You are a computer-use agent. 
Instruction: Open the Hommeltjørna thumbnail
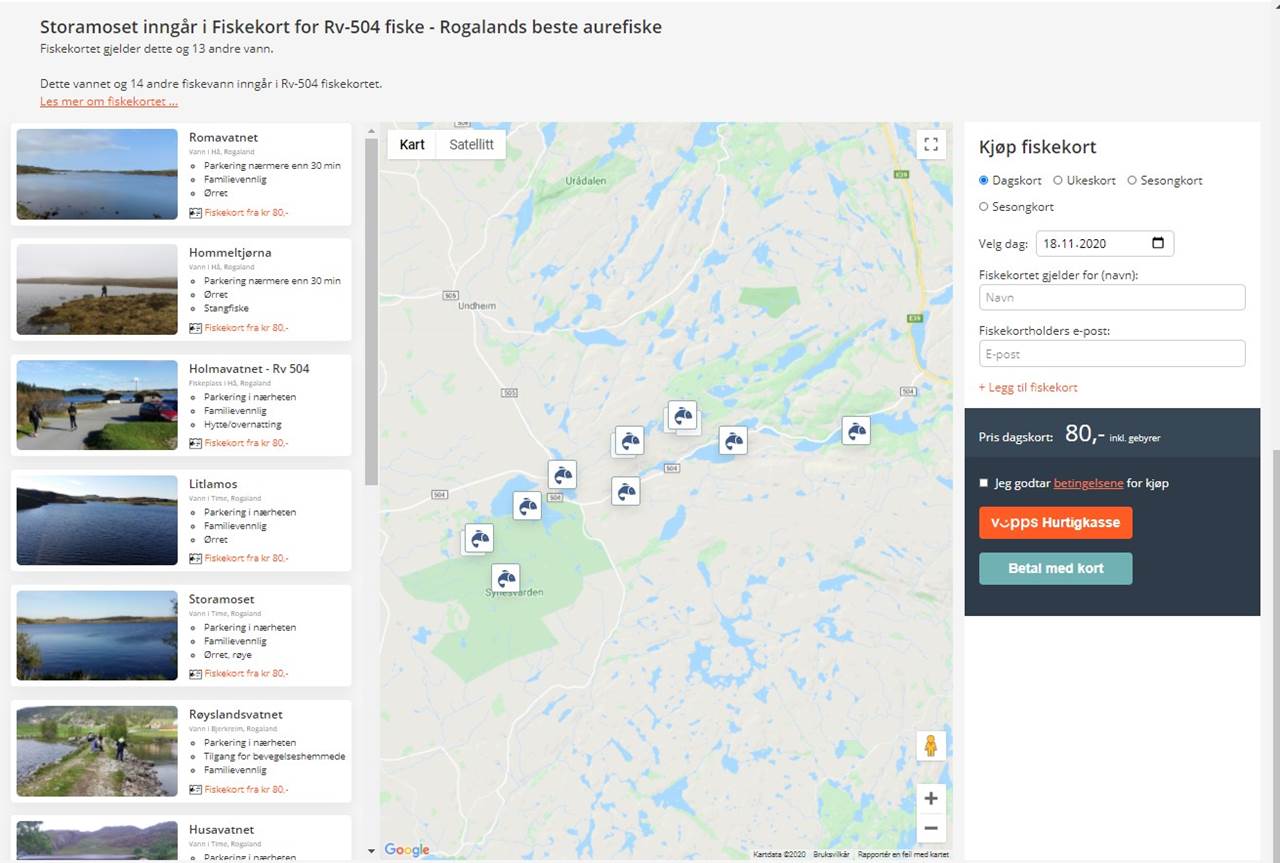[97, 289]
